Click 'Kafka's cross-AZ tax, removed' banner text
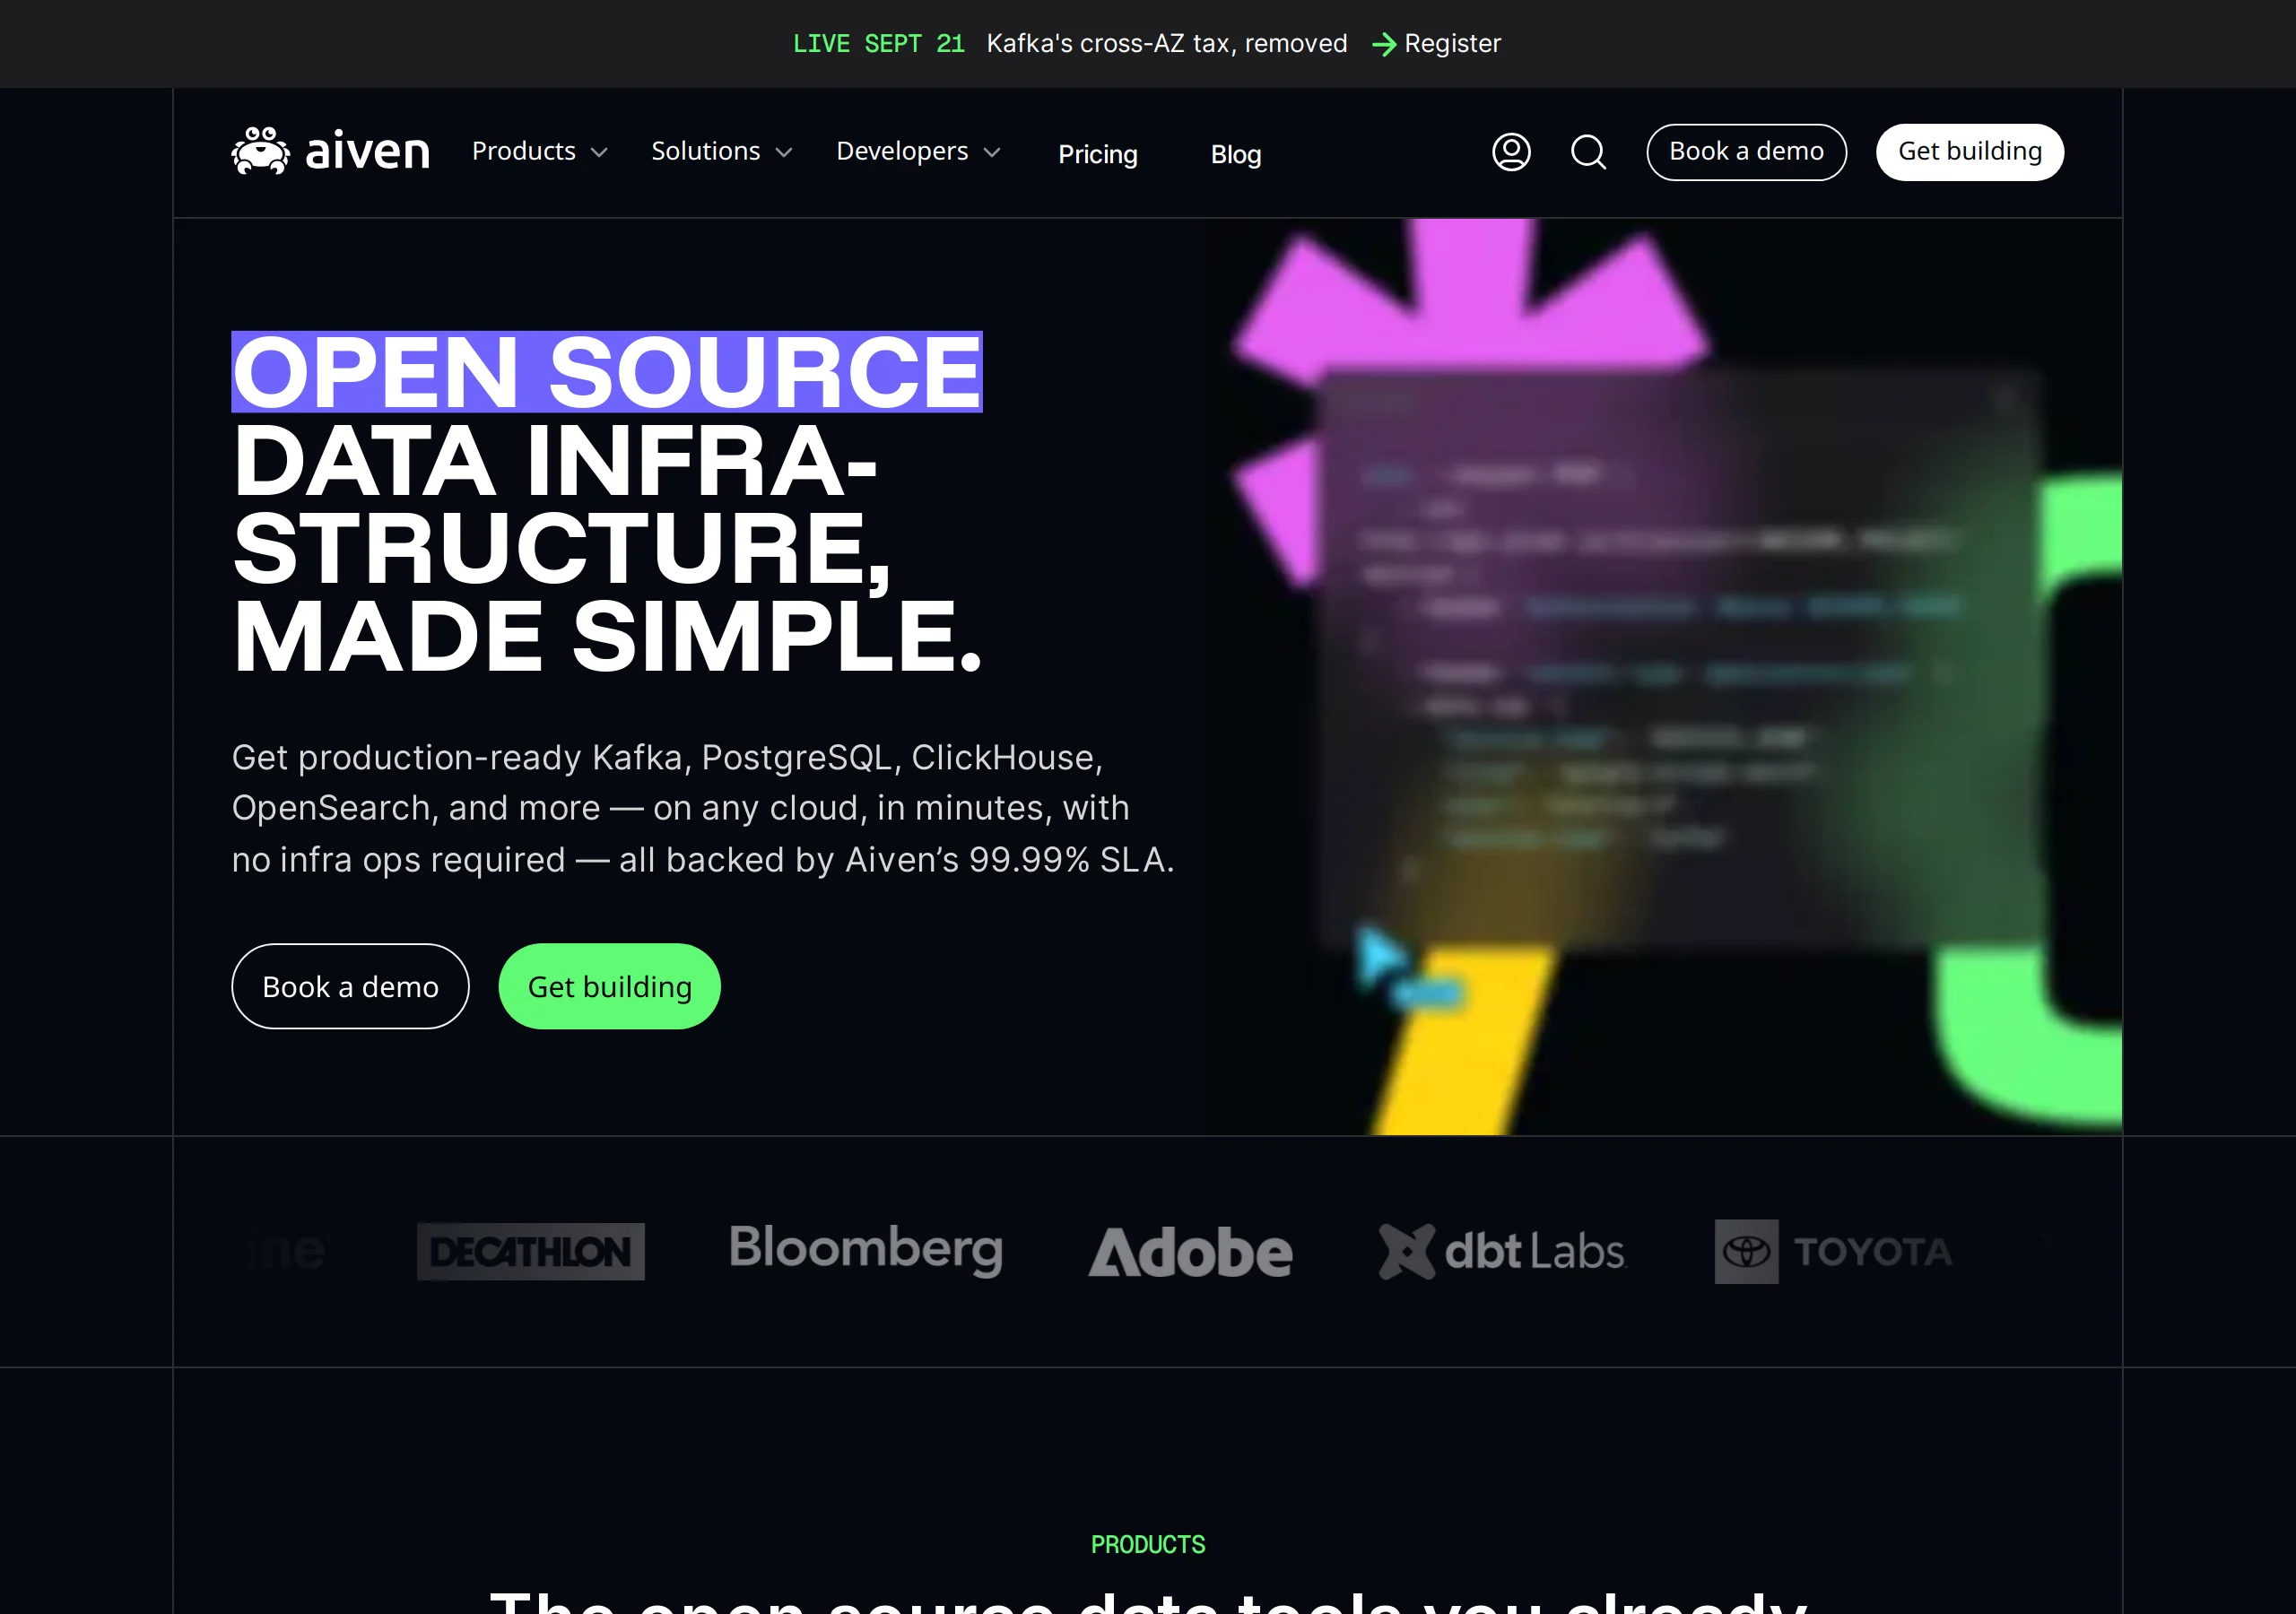 pyautogui.click(x=1167, y=44)
